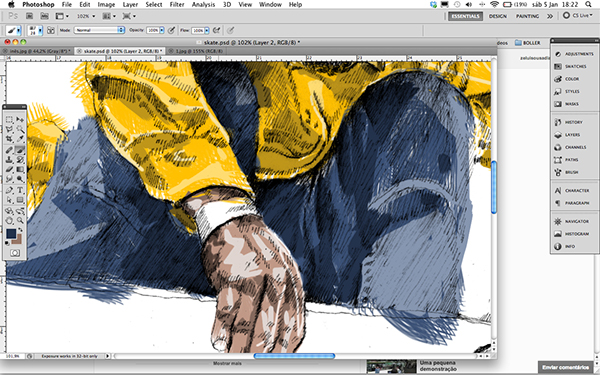The image size is (600, 375).
Task: Select the Rectangular Marquee tool
Action: point(9,120)
